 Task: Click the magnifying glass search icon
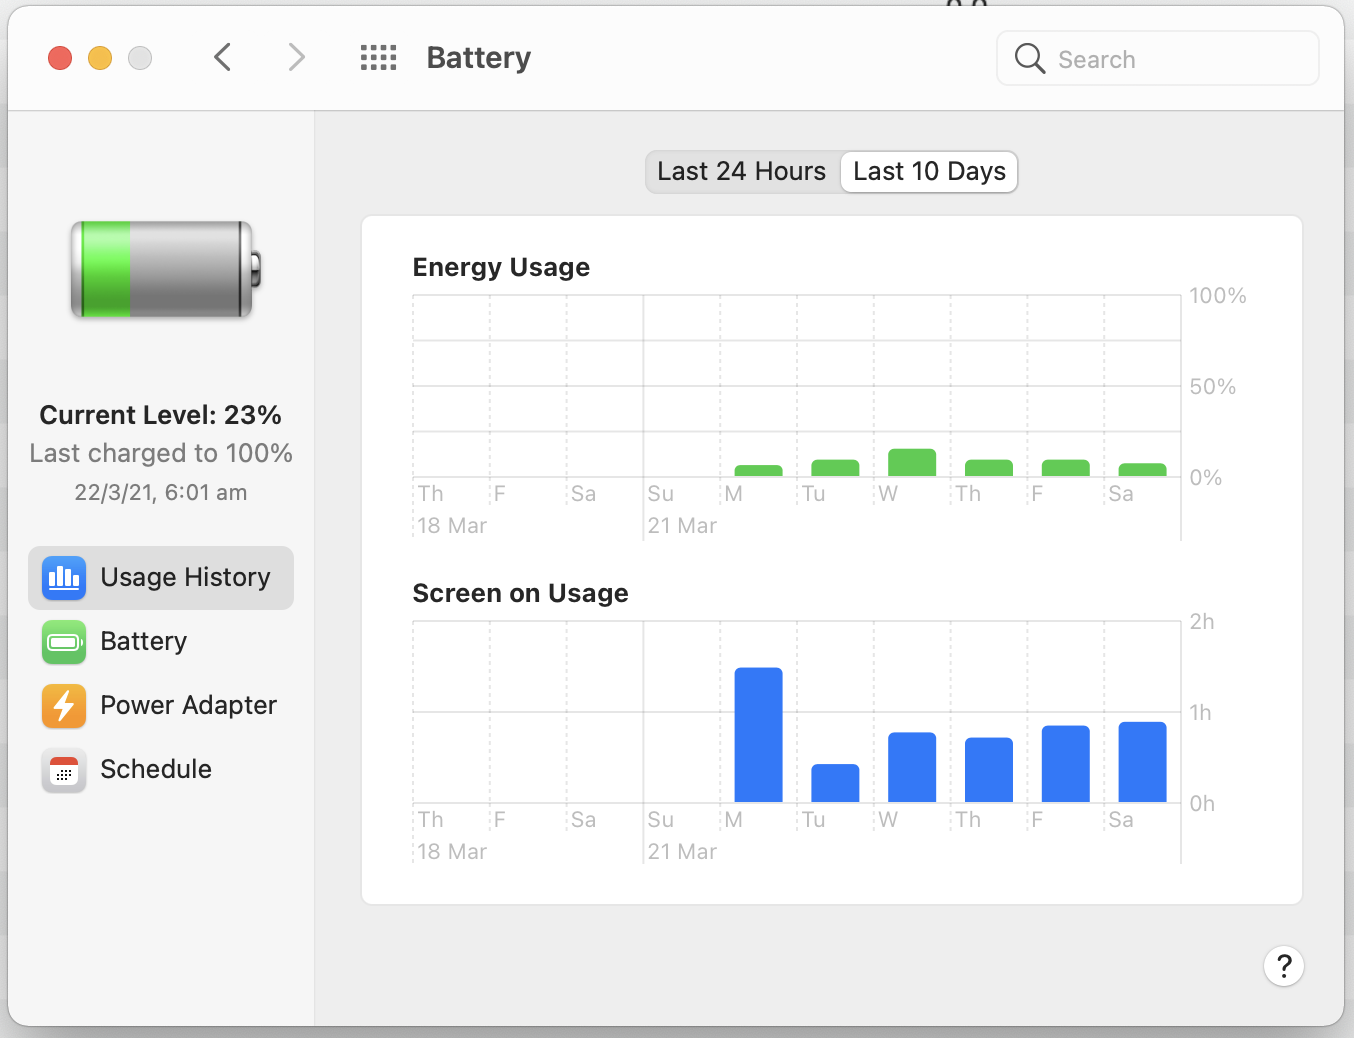(1030, 59)
